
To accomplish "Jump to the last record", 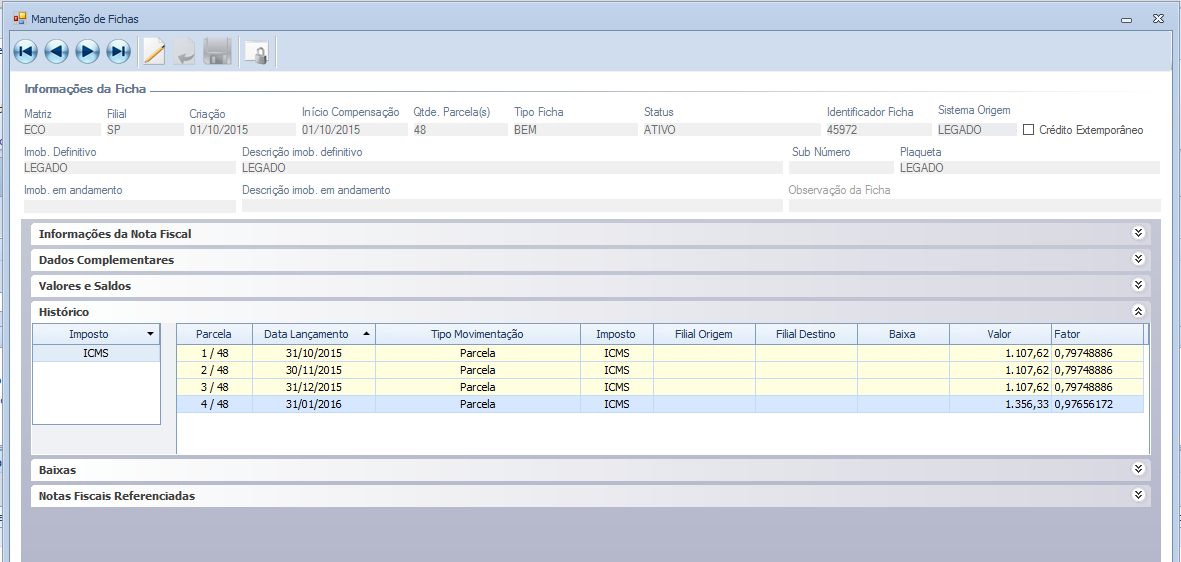I will (119, 52).
